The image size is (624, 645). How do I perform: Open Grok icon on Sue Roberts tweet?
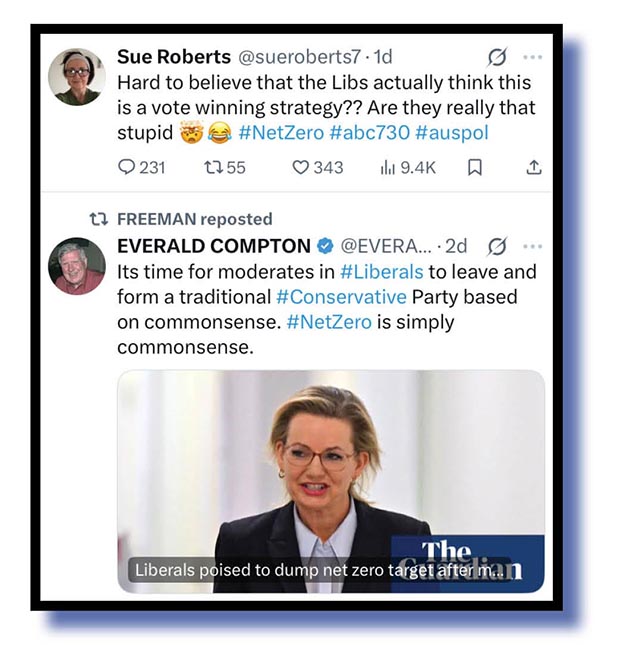coord(497,57)
